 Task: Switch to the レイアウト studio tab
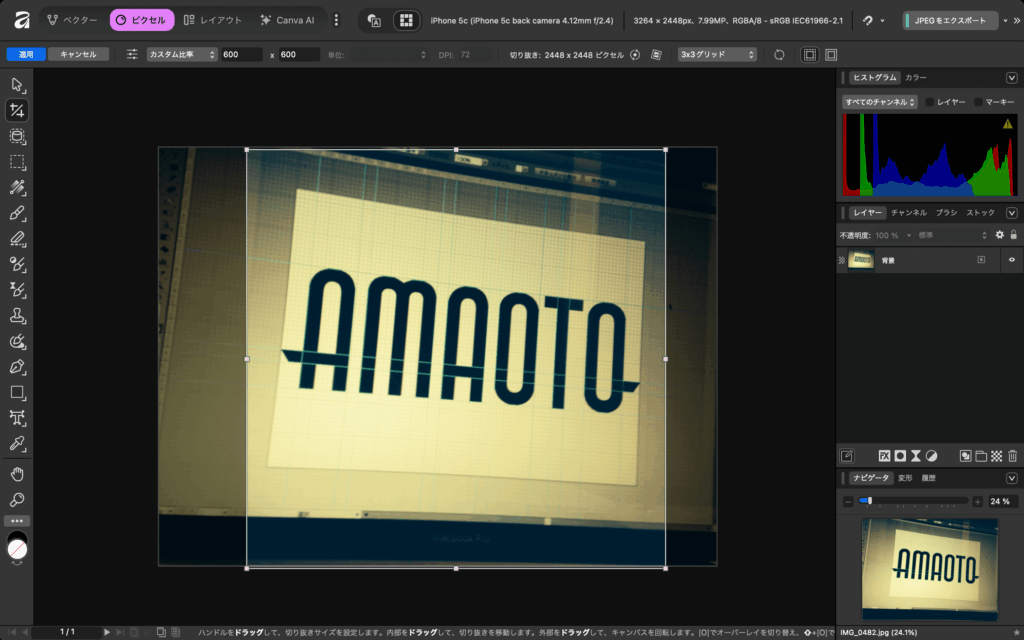[213, 20]
